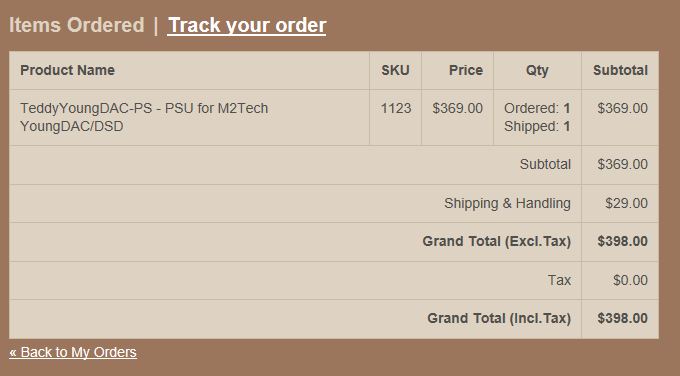Click the Qty column header
The height and width of the screenshot is (376, 680).
537,71
